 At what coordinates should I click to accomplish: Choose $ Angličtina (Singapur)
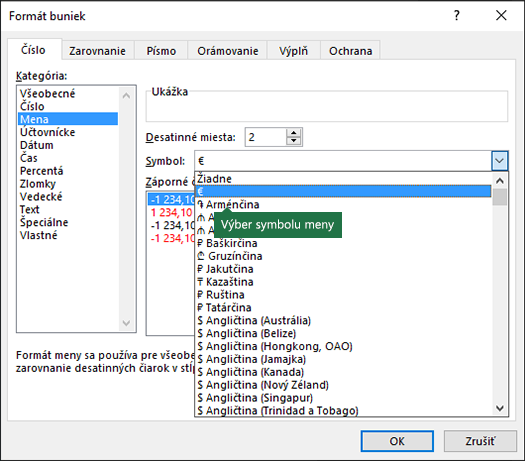(344, 398)
